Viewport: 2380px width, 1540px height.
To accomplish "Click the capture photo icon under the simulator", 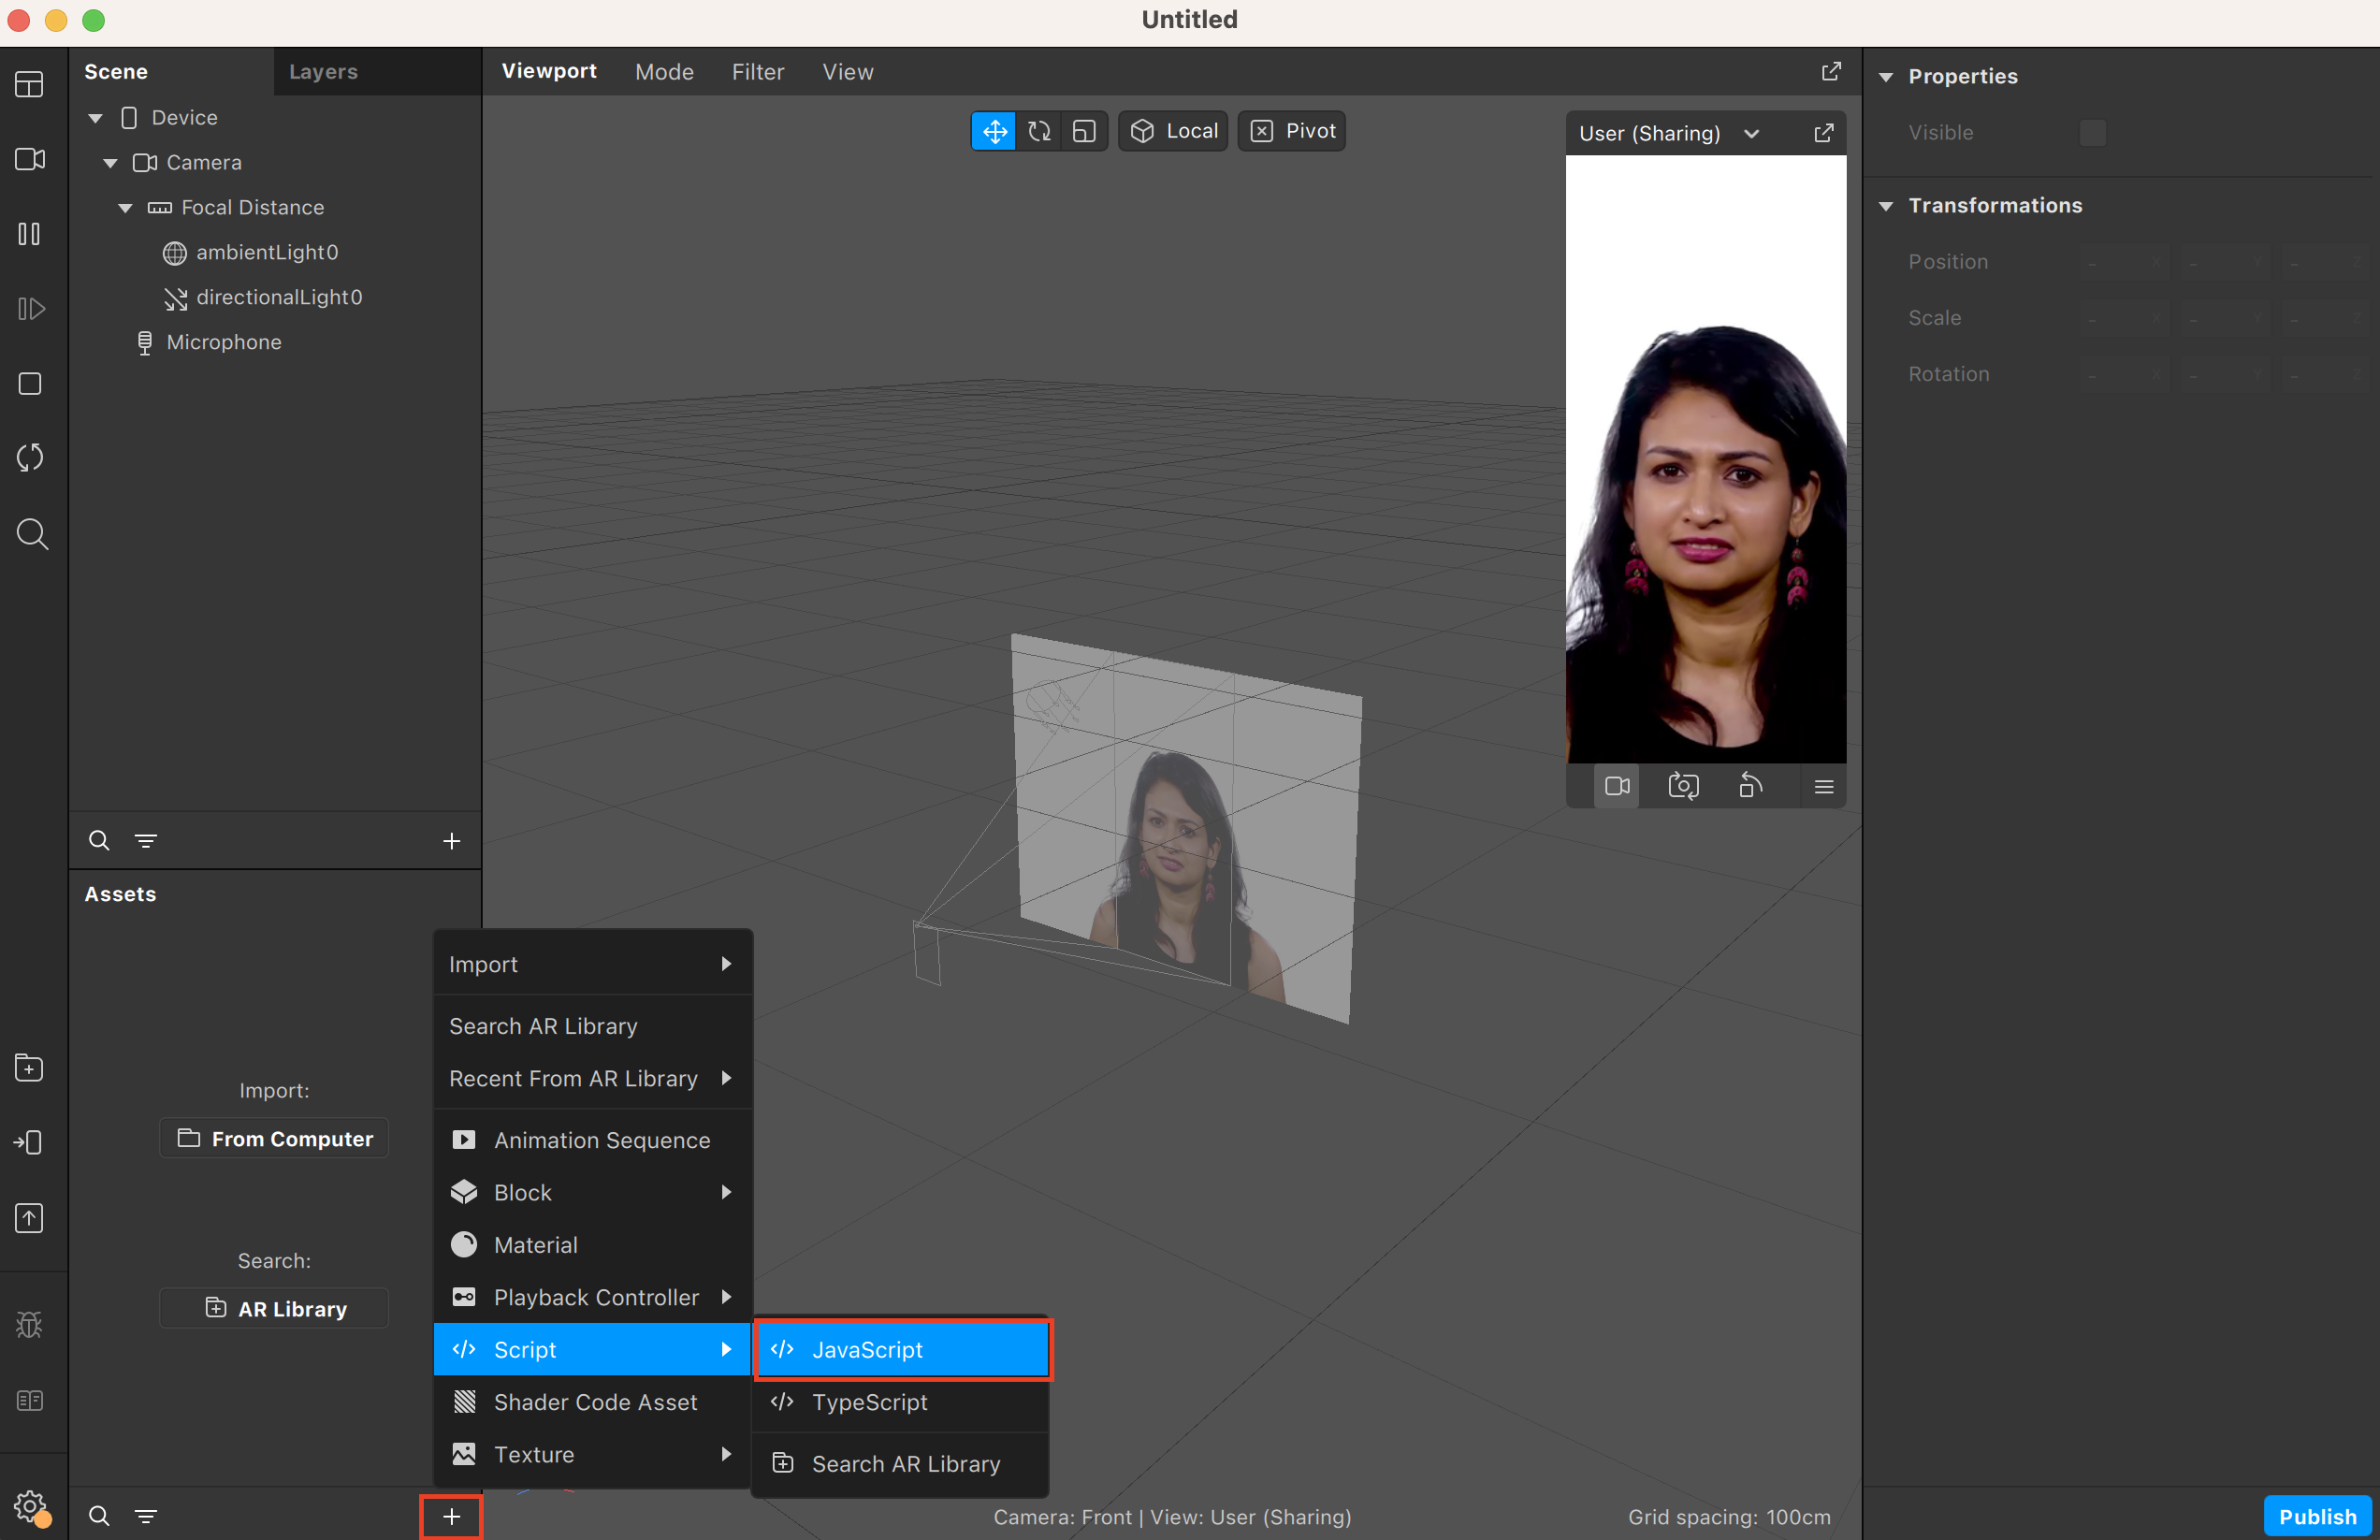I will coord(1683,786).
